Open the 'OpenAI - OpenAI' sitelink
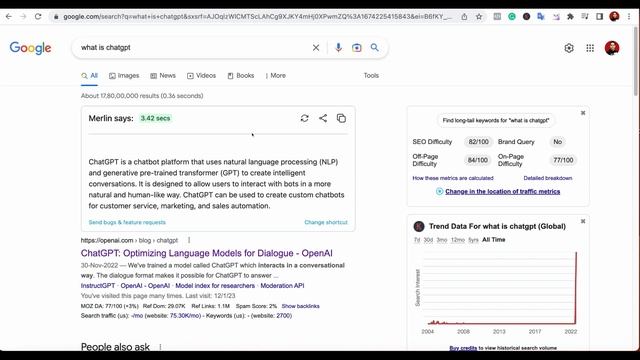Screen dimensions: 640x360 pyautogui.click(x=145, y=286)
